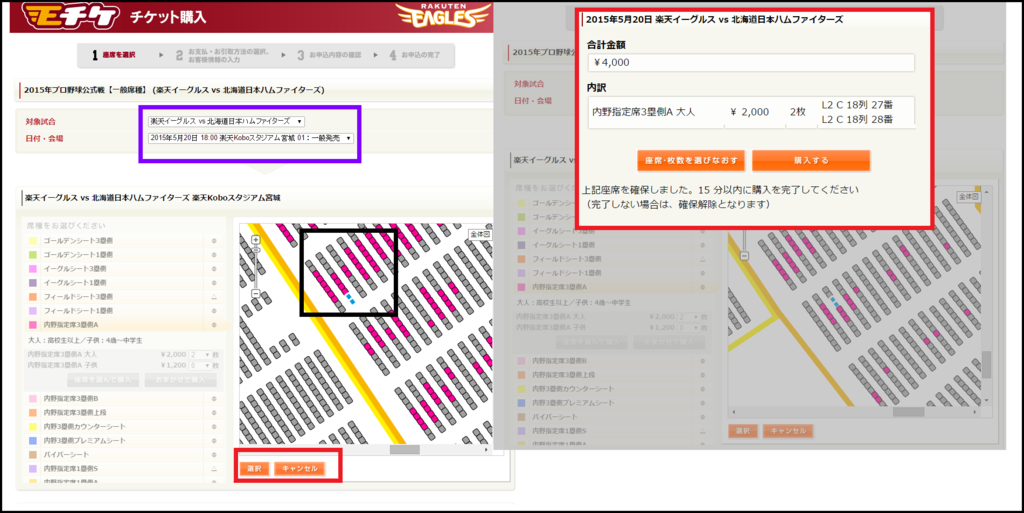Viewport: 1024px width, 513px height.
Task: Click the Eチケ logo in the header
Action: point(71,16)
